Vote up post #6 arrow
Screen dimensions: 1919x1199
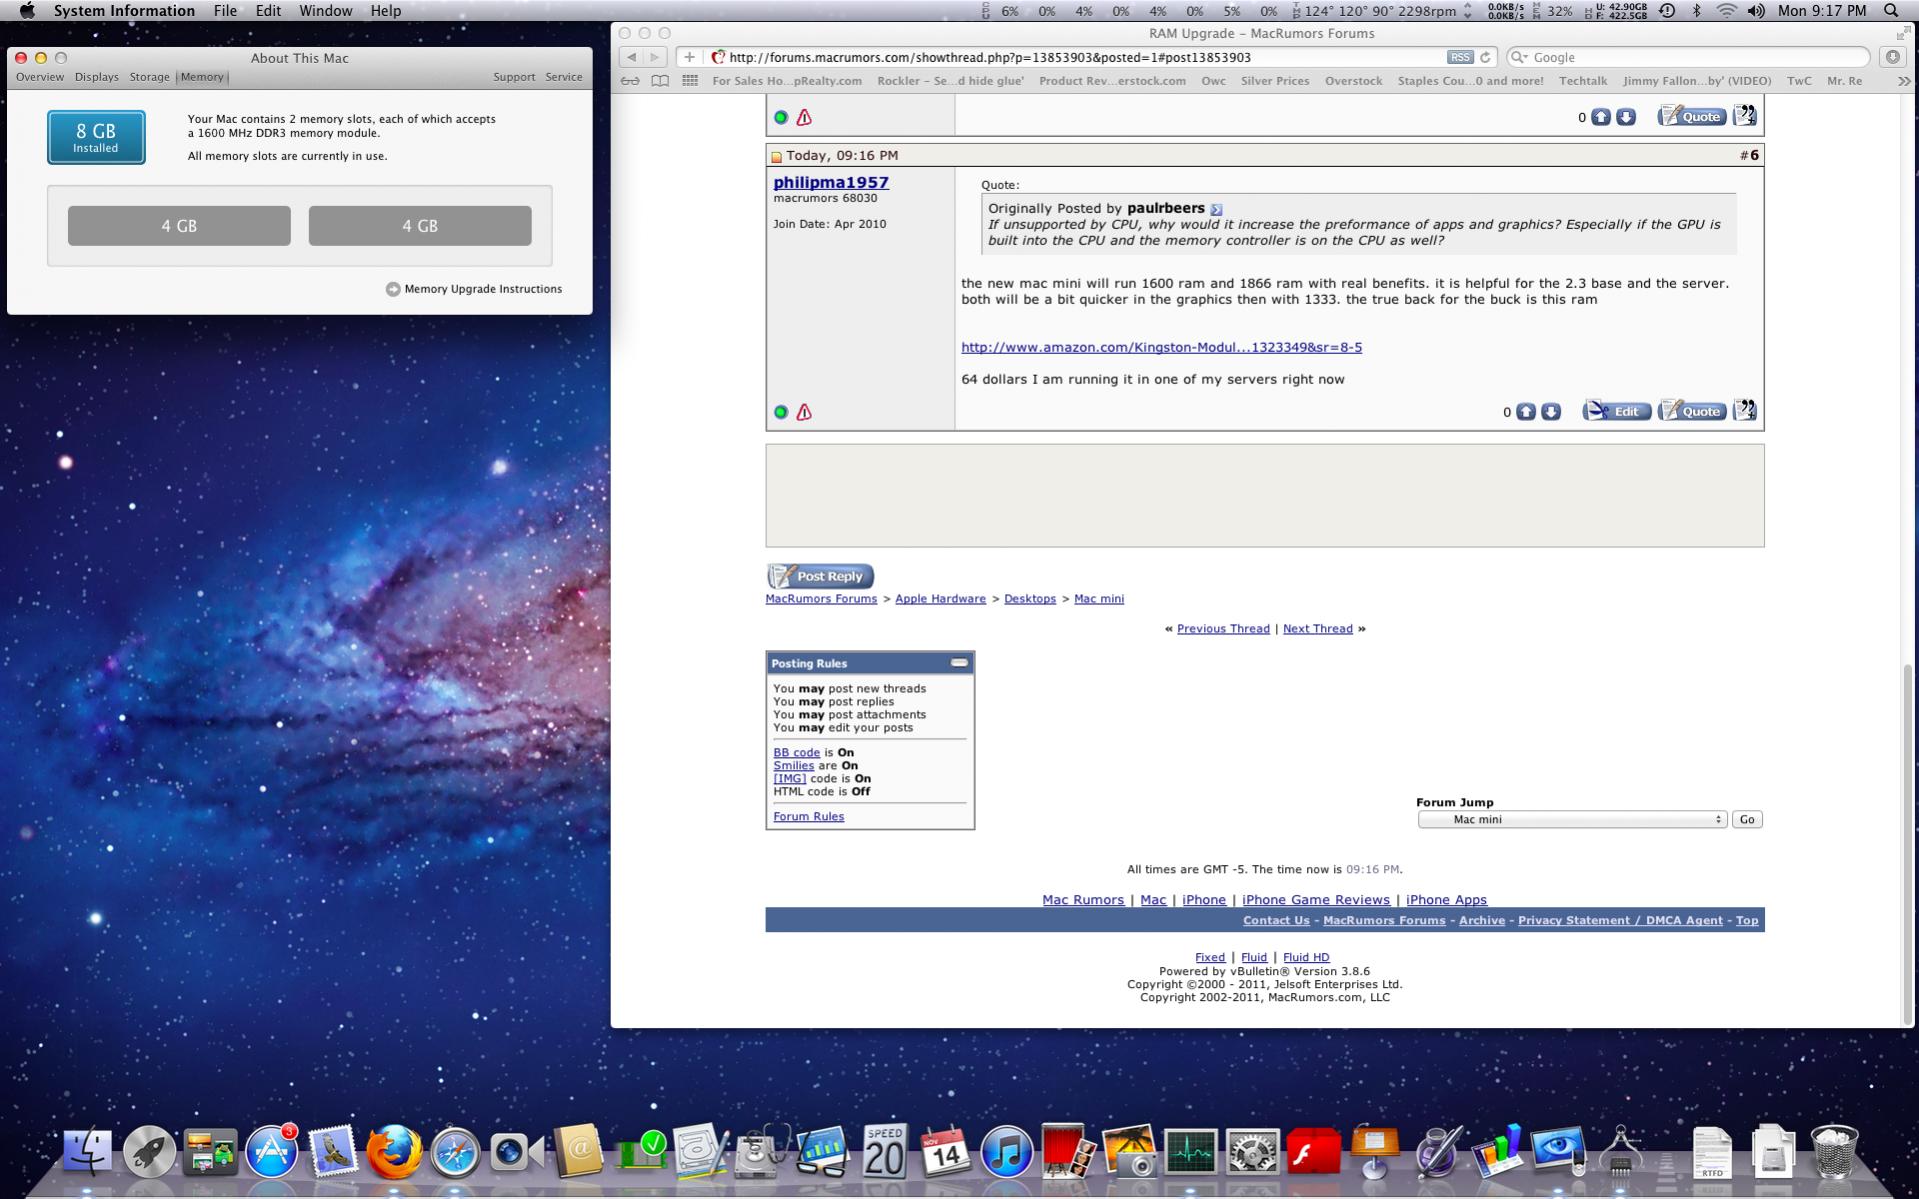point(1526,412)
